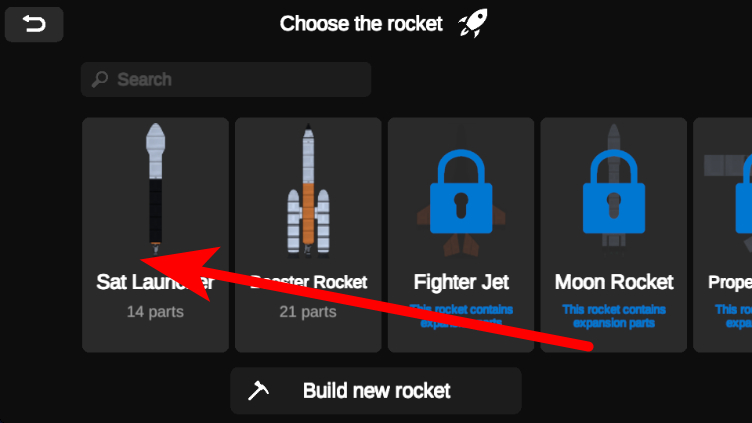The height and width of the screenshot is (423, 752).
Task: Click the padlock icon on Fighter Jet
Action: [x=460, y=188]
